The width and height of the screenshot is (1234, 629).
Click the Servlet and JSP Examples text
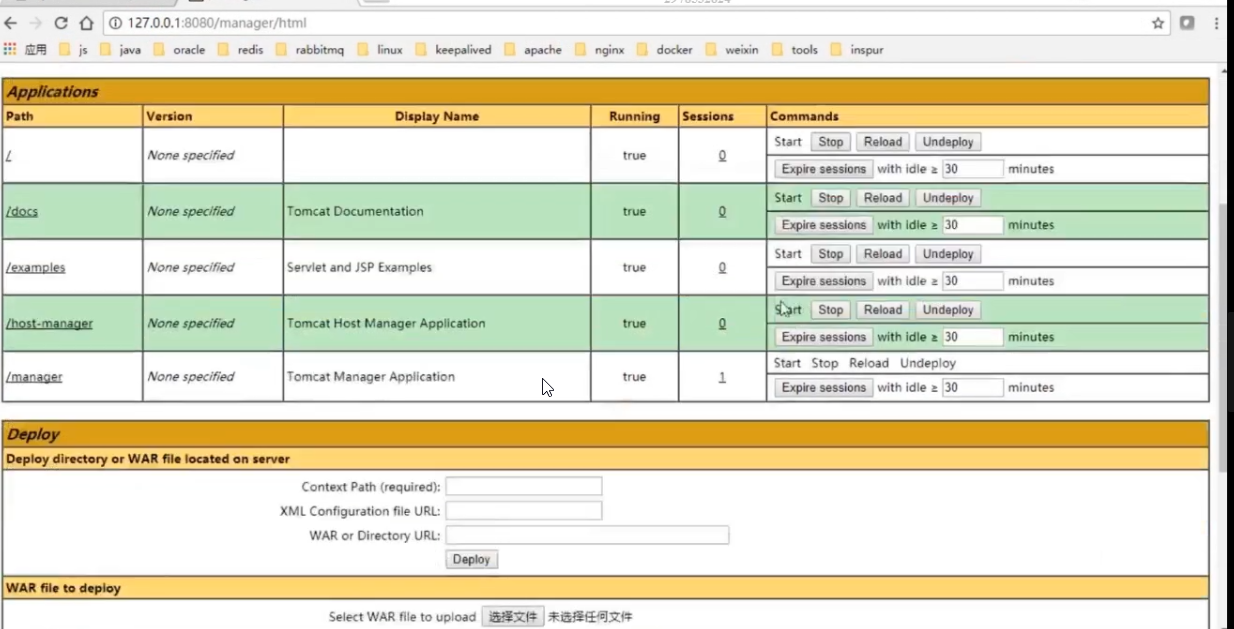coord(359,268)
